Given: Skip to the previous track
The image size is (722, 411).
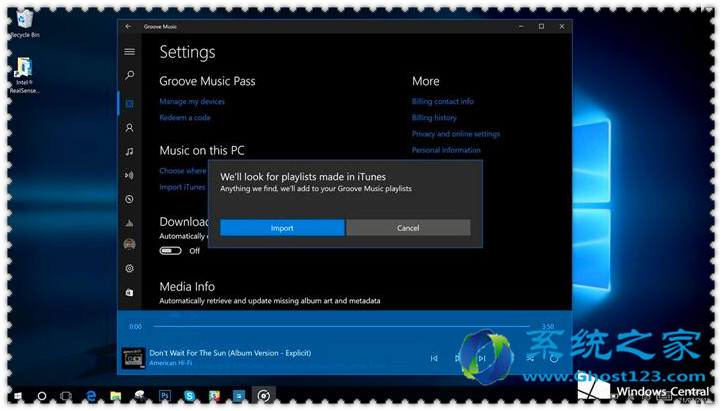Looking at the screenshot, I should tap(434, 358).
